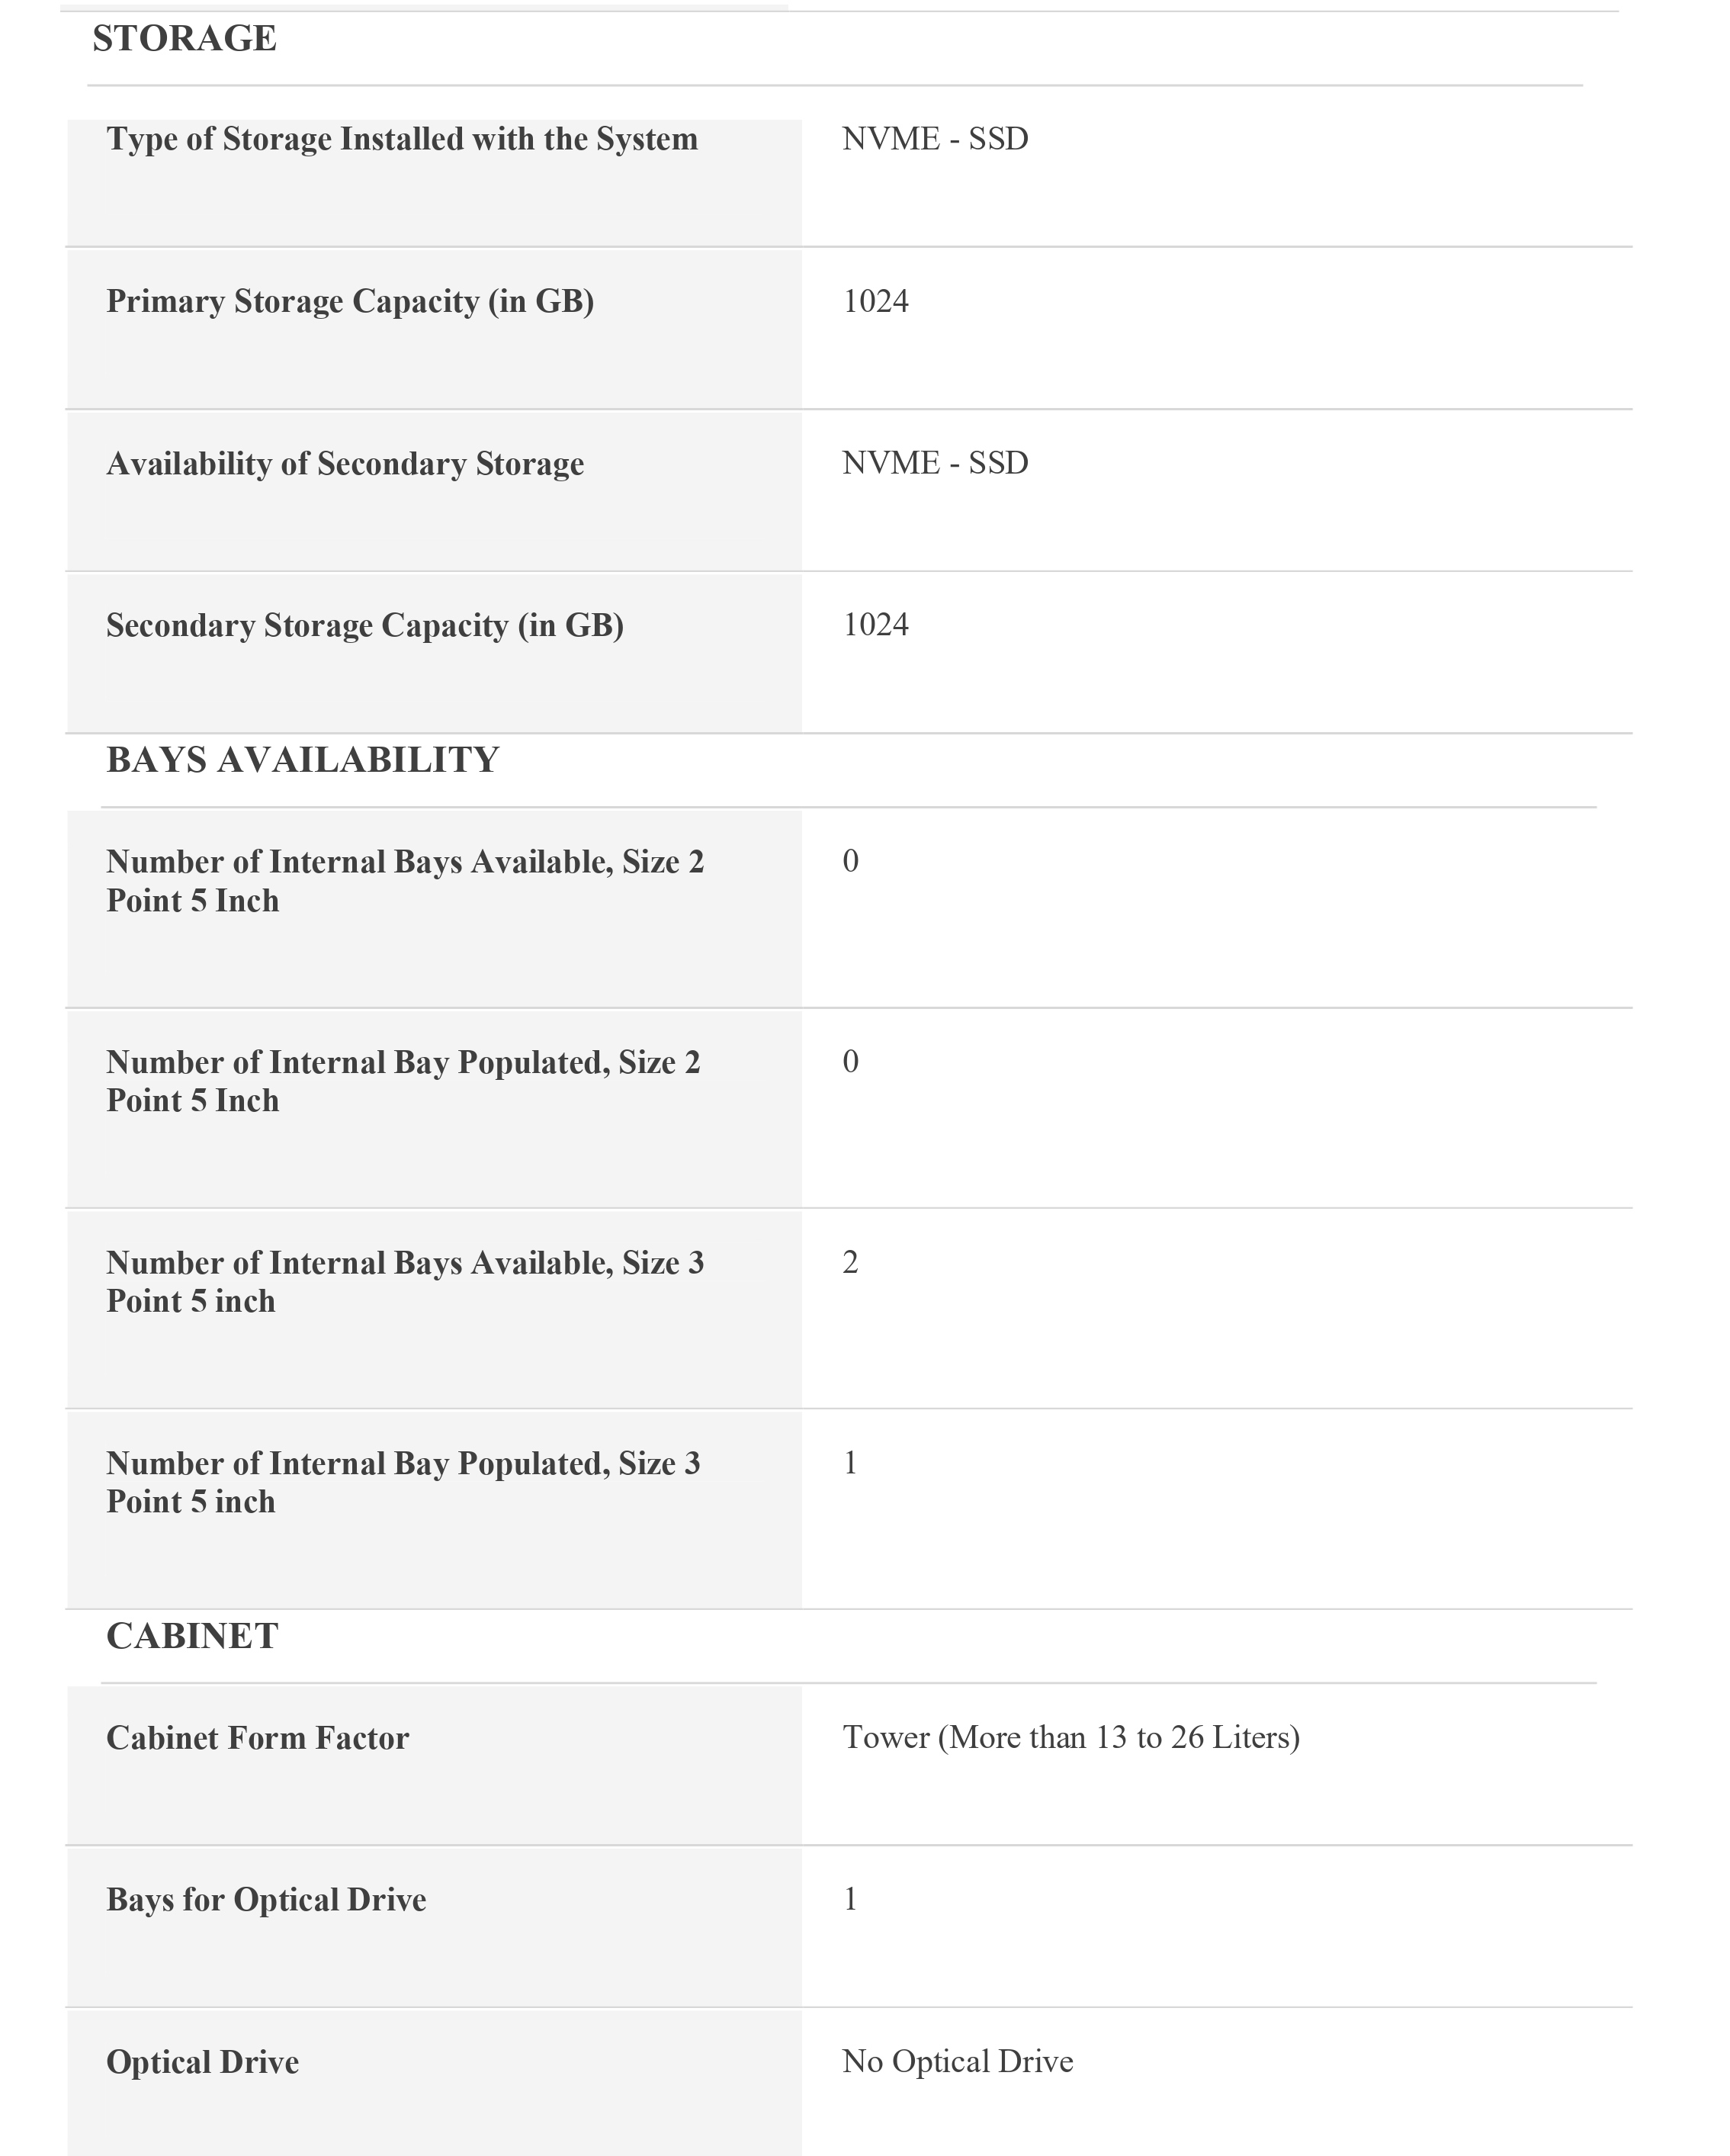Image resolution: width=1730 pixels, height=2156 pixels.
Task: Select the 1024 value for primary storage capacity
Action: tap(876, 301)
